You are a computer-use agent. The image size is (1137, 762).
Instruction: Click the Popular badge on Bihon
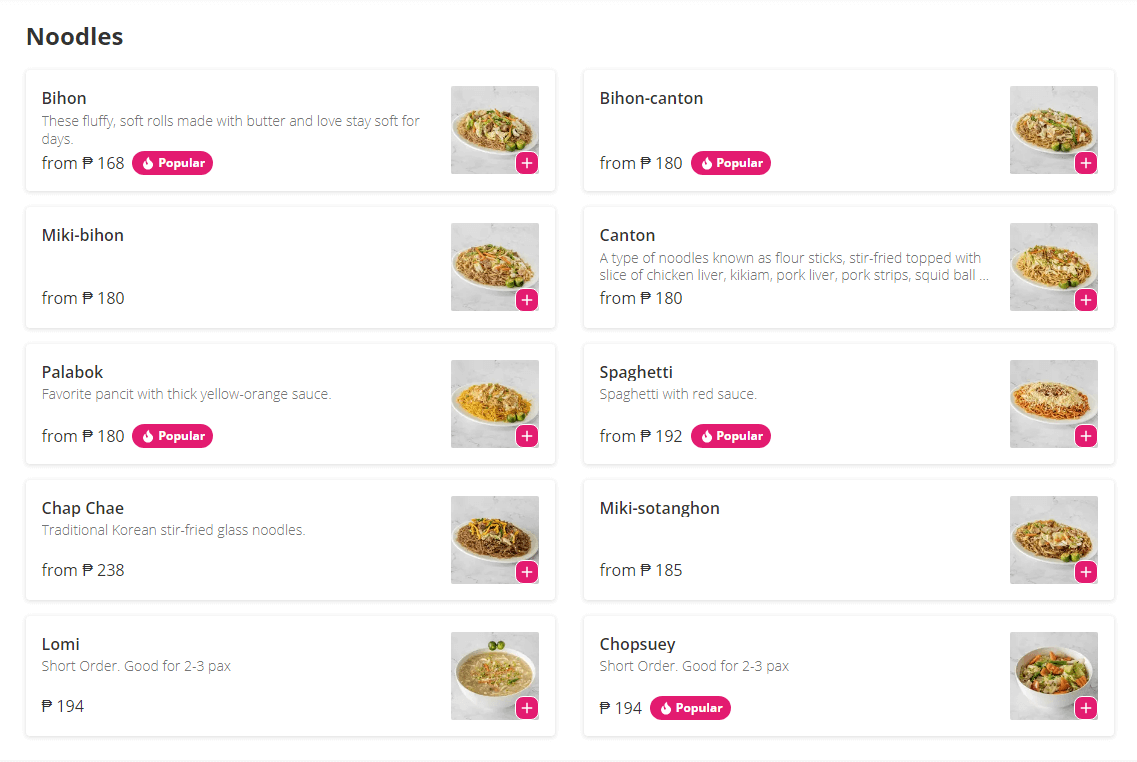pos(172,162)
